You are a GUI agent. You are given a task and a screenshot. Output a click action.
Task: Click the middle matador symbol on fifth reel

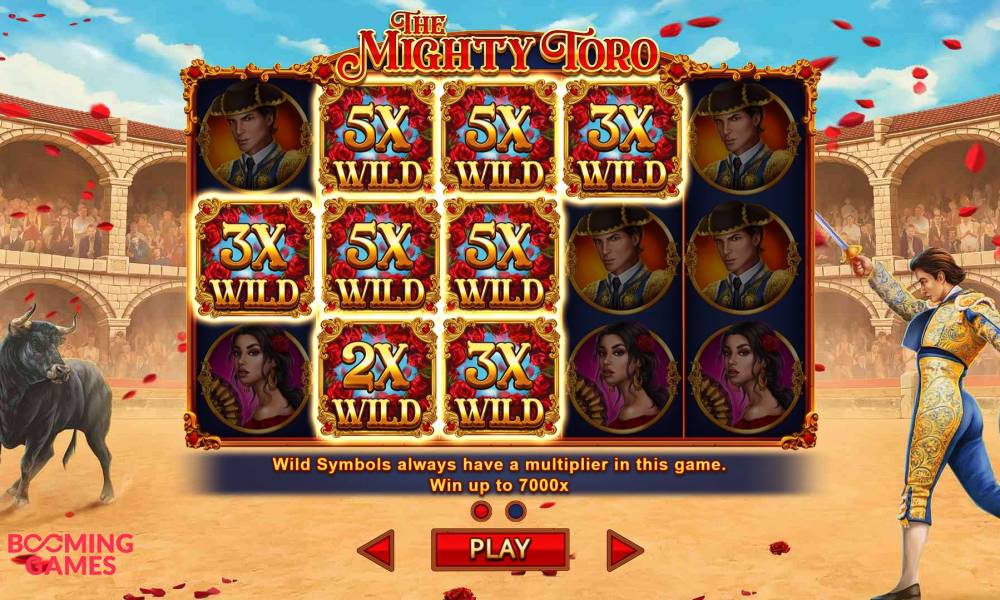[744, 258]
